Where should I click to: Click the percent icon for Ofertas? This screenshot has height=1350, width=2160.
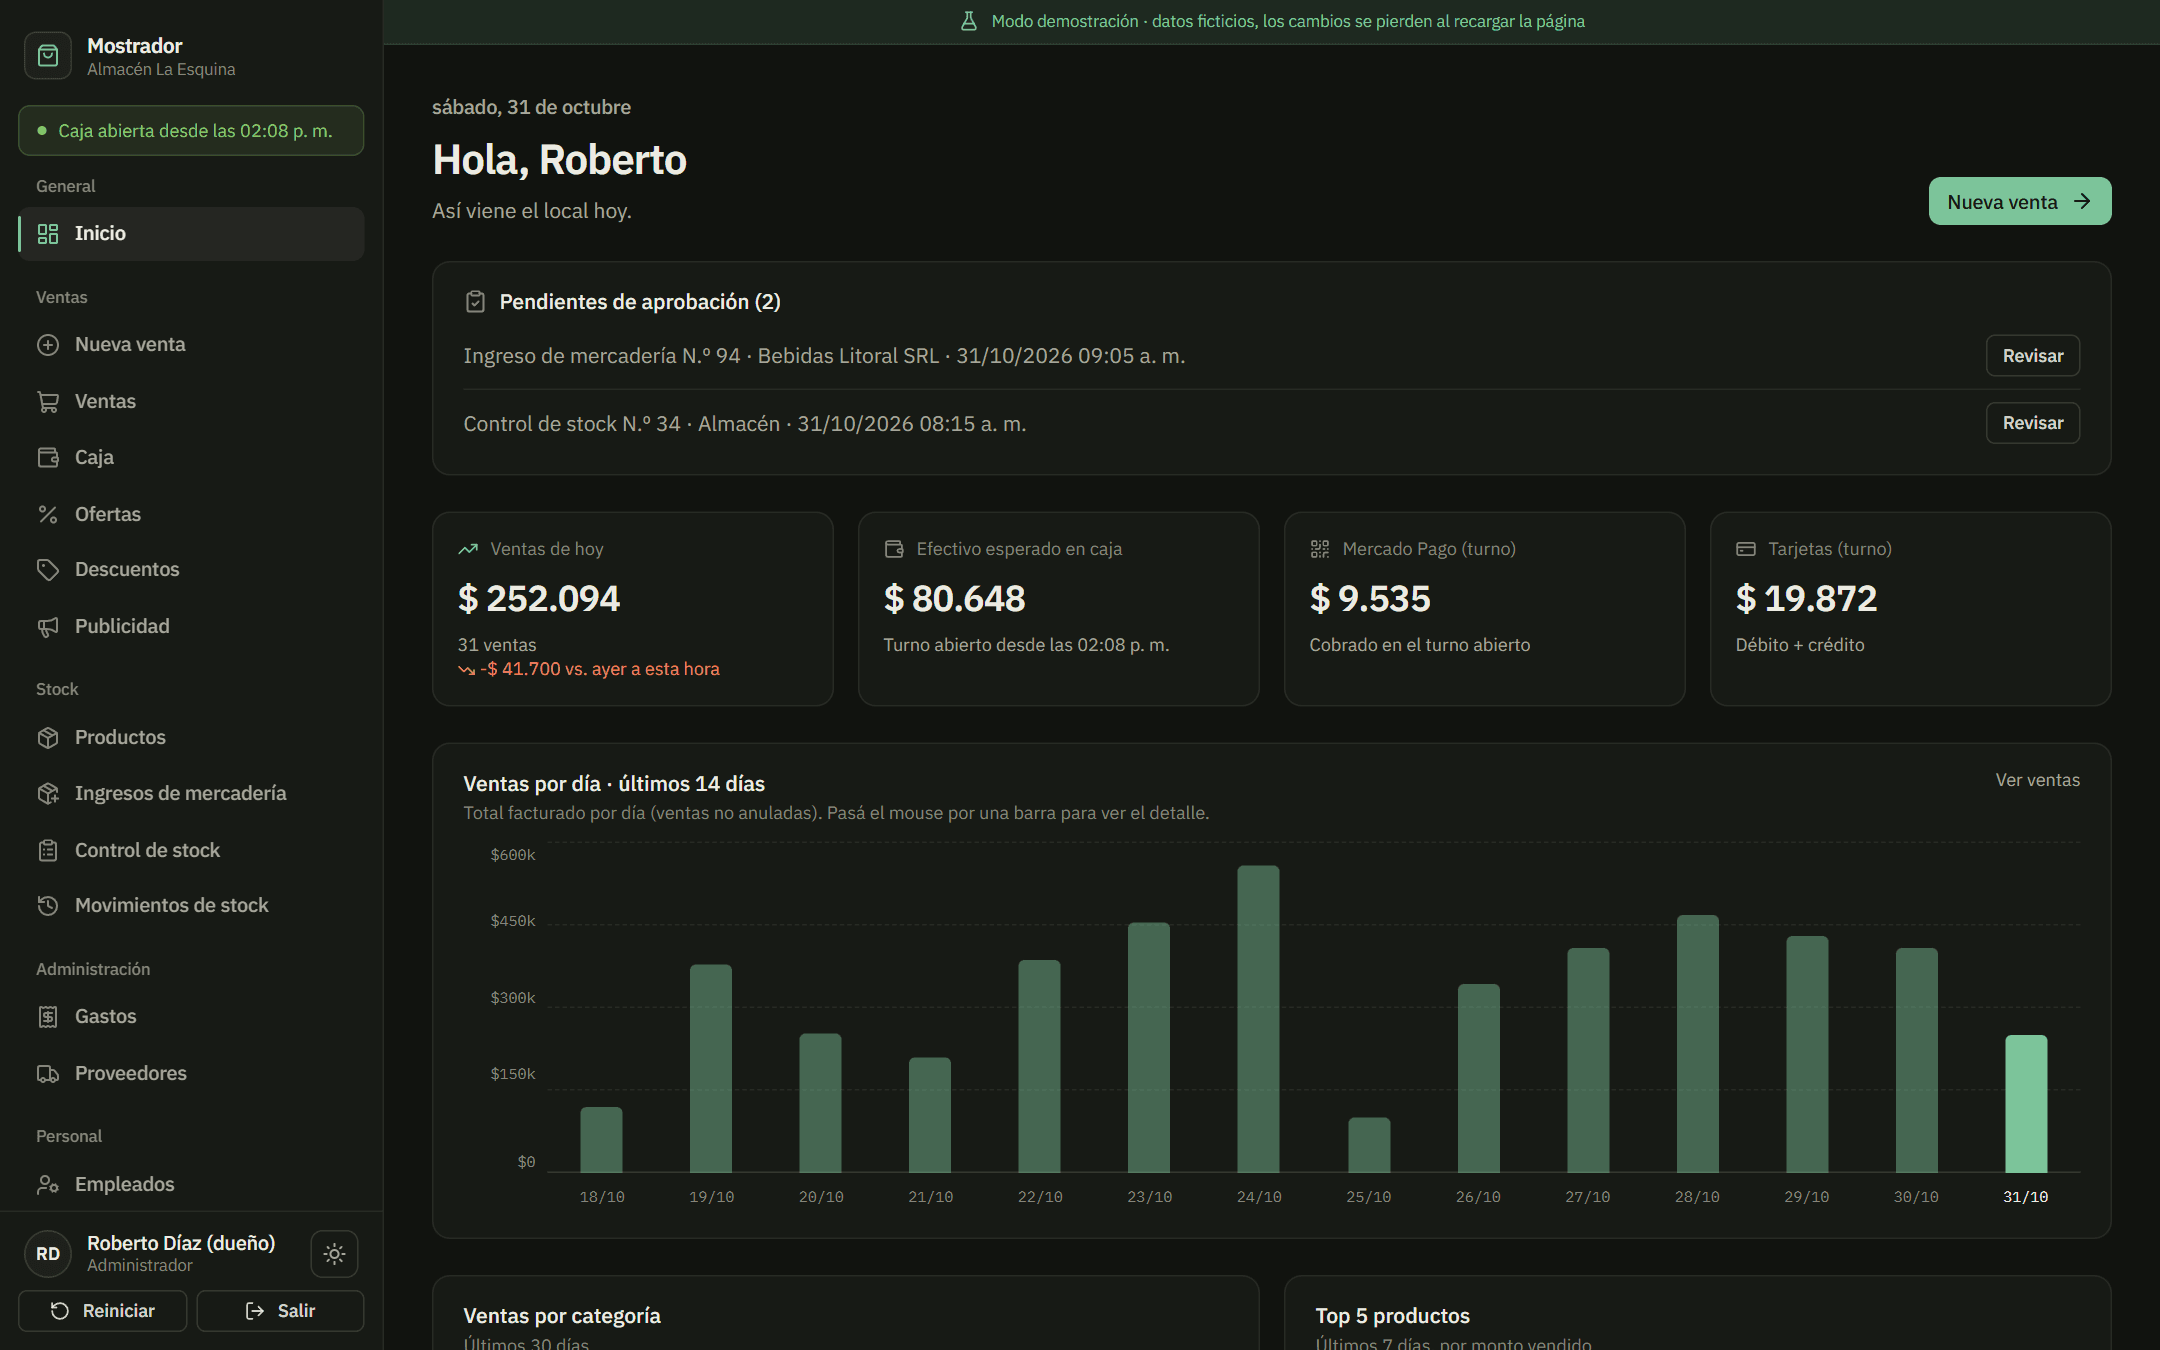[48, 515]
